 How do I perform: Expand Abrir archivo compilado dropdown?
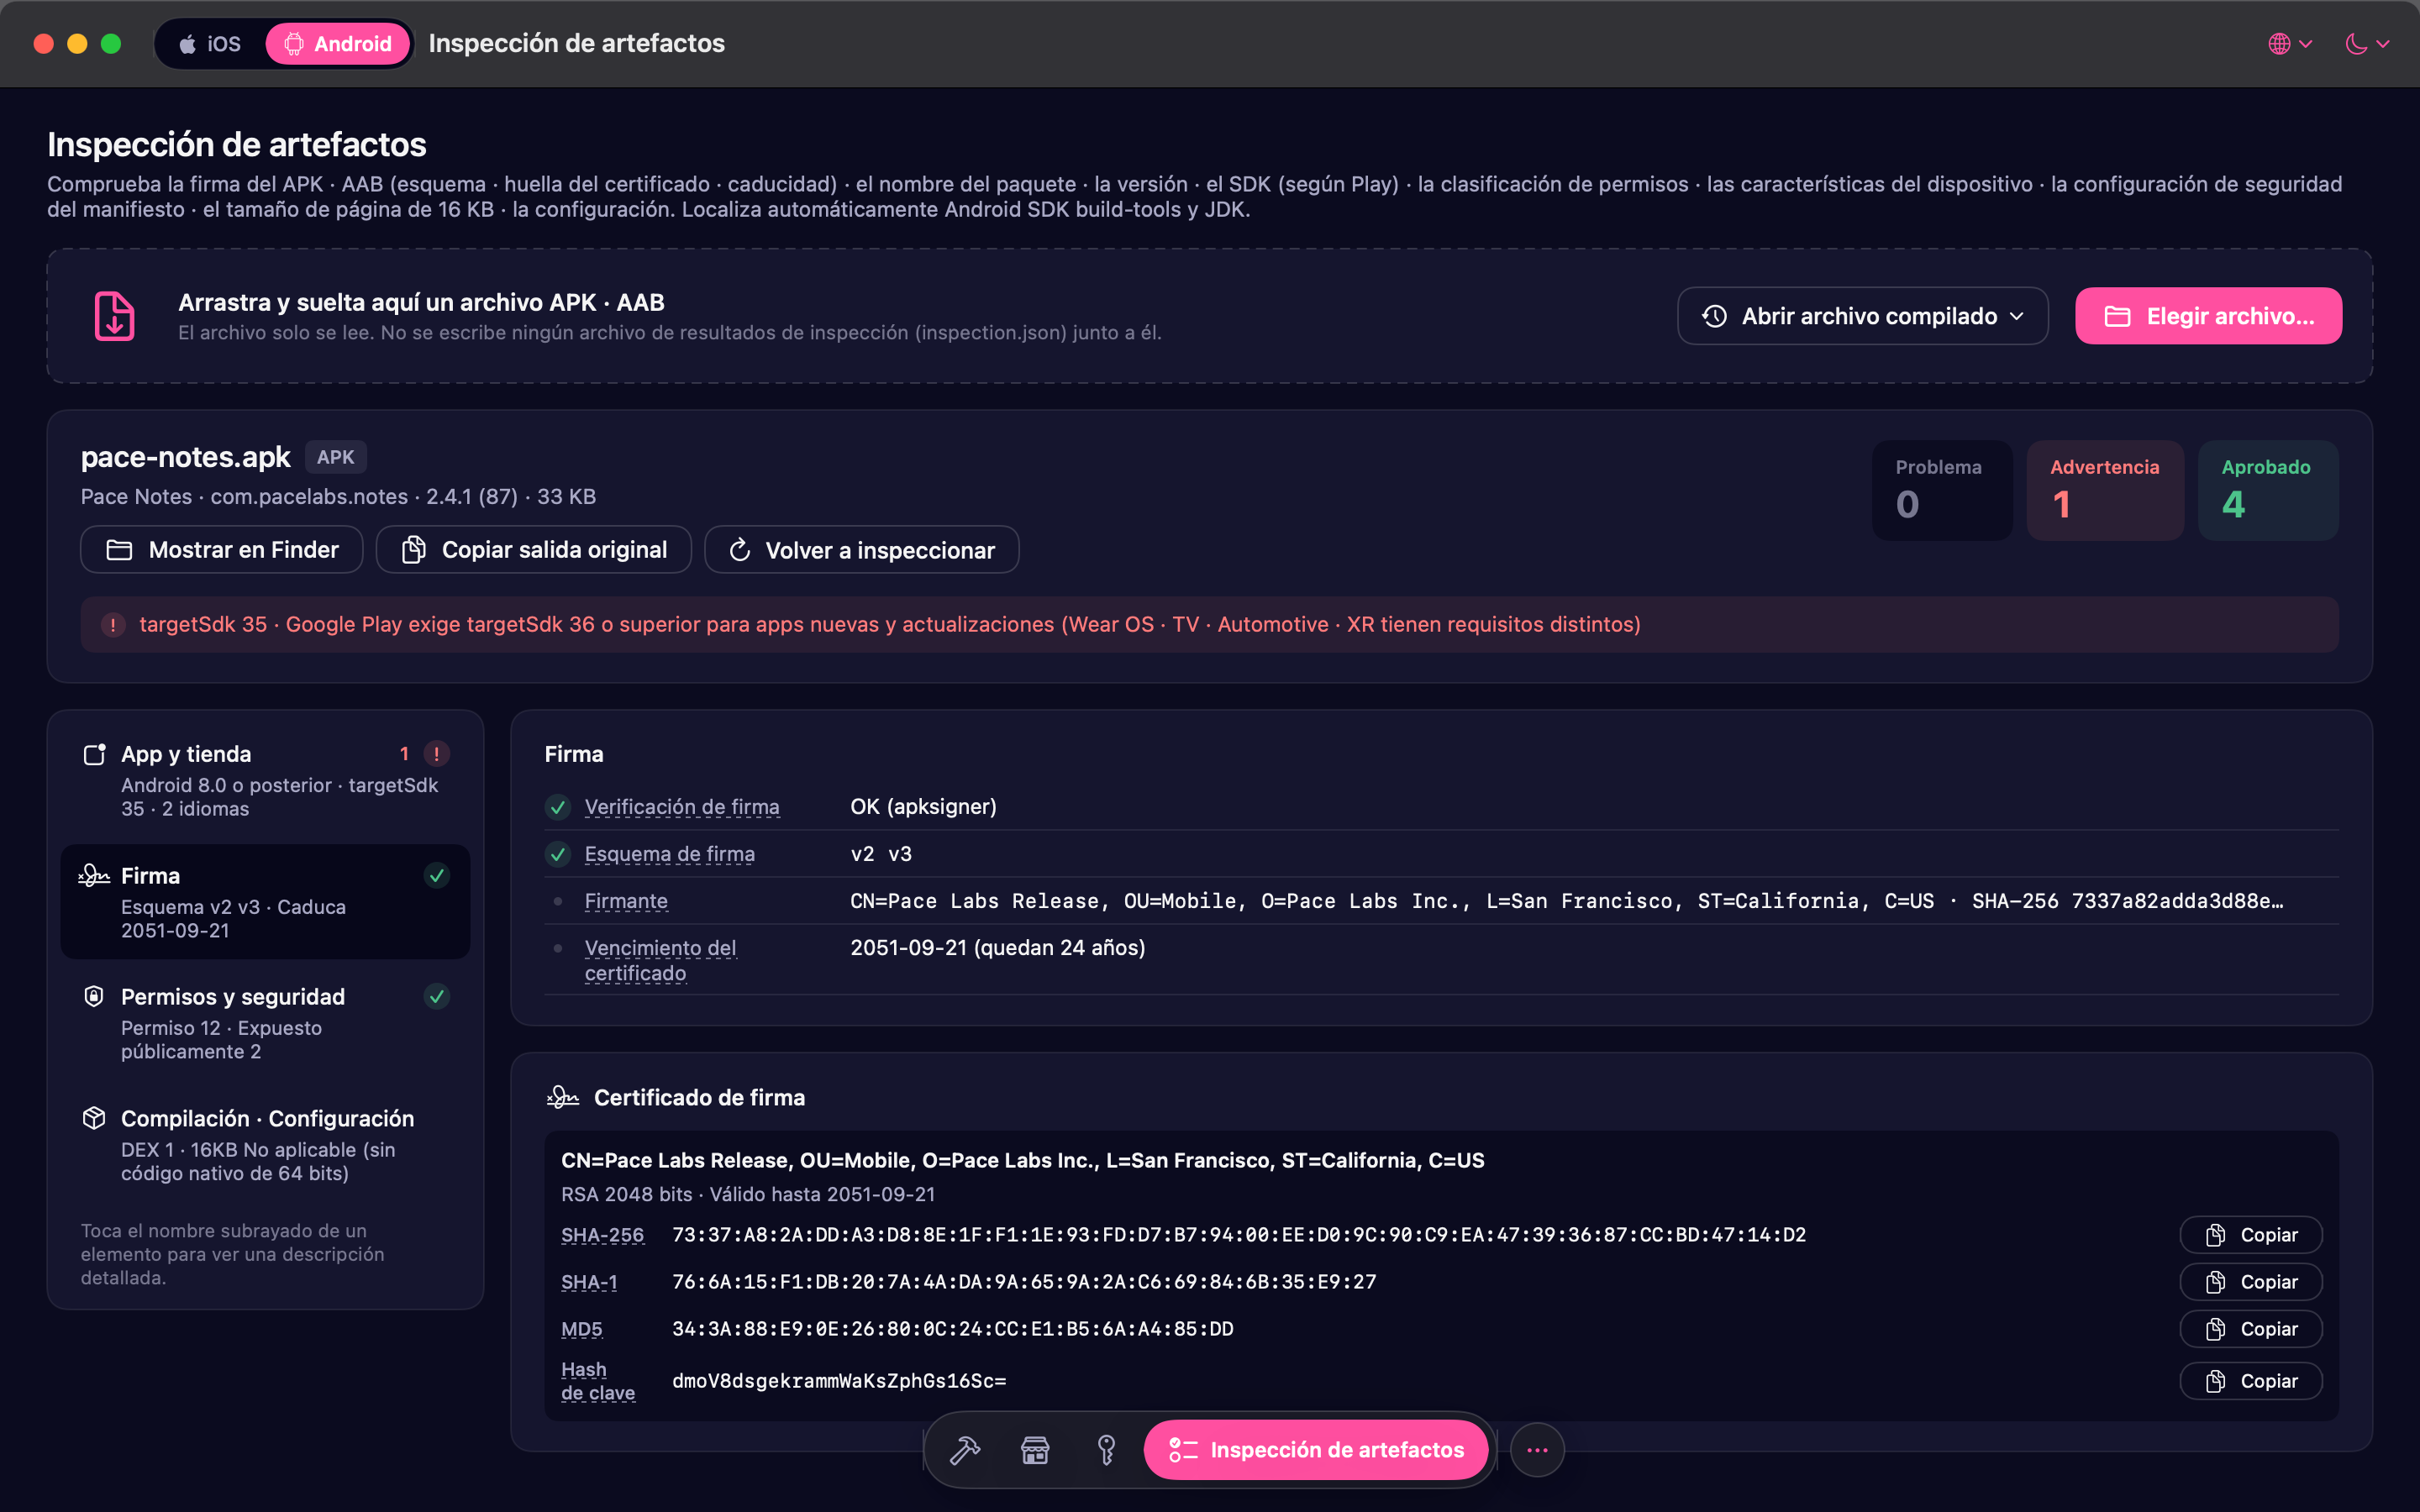coord(1862,316)
